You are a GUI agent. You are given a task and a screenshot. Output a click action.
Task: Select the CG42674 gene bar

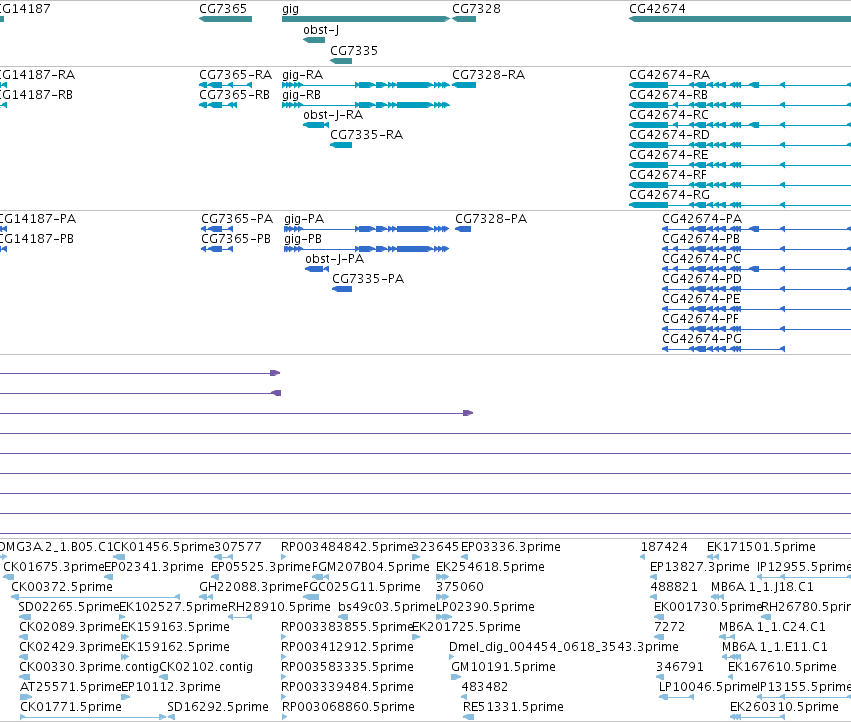(740, 19)
